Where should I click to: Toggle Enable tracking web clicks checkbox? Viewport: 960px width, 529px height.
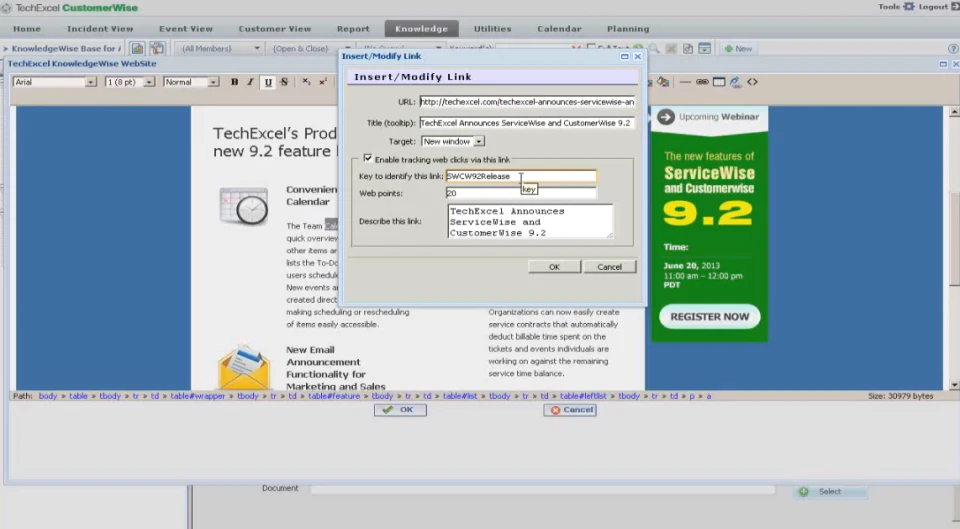(367, 159)
